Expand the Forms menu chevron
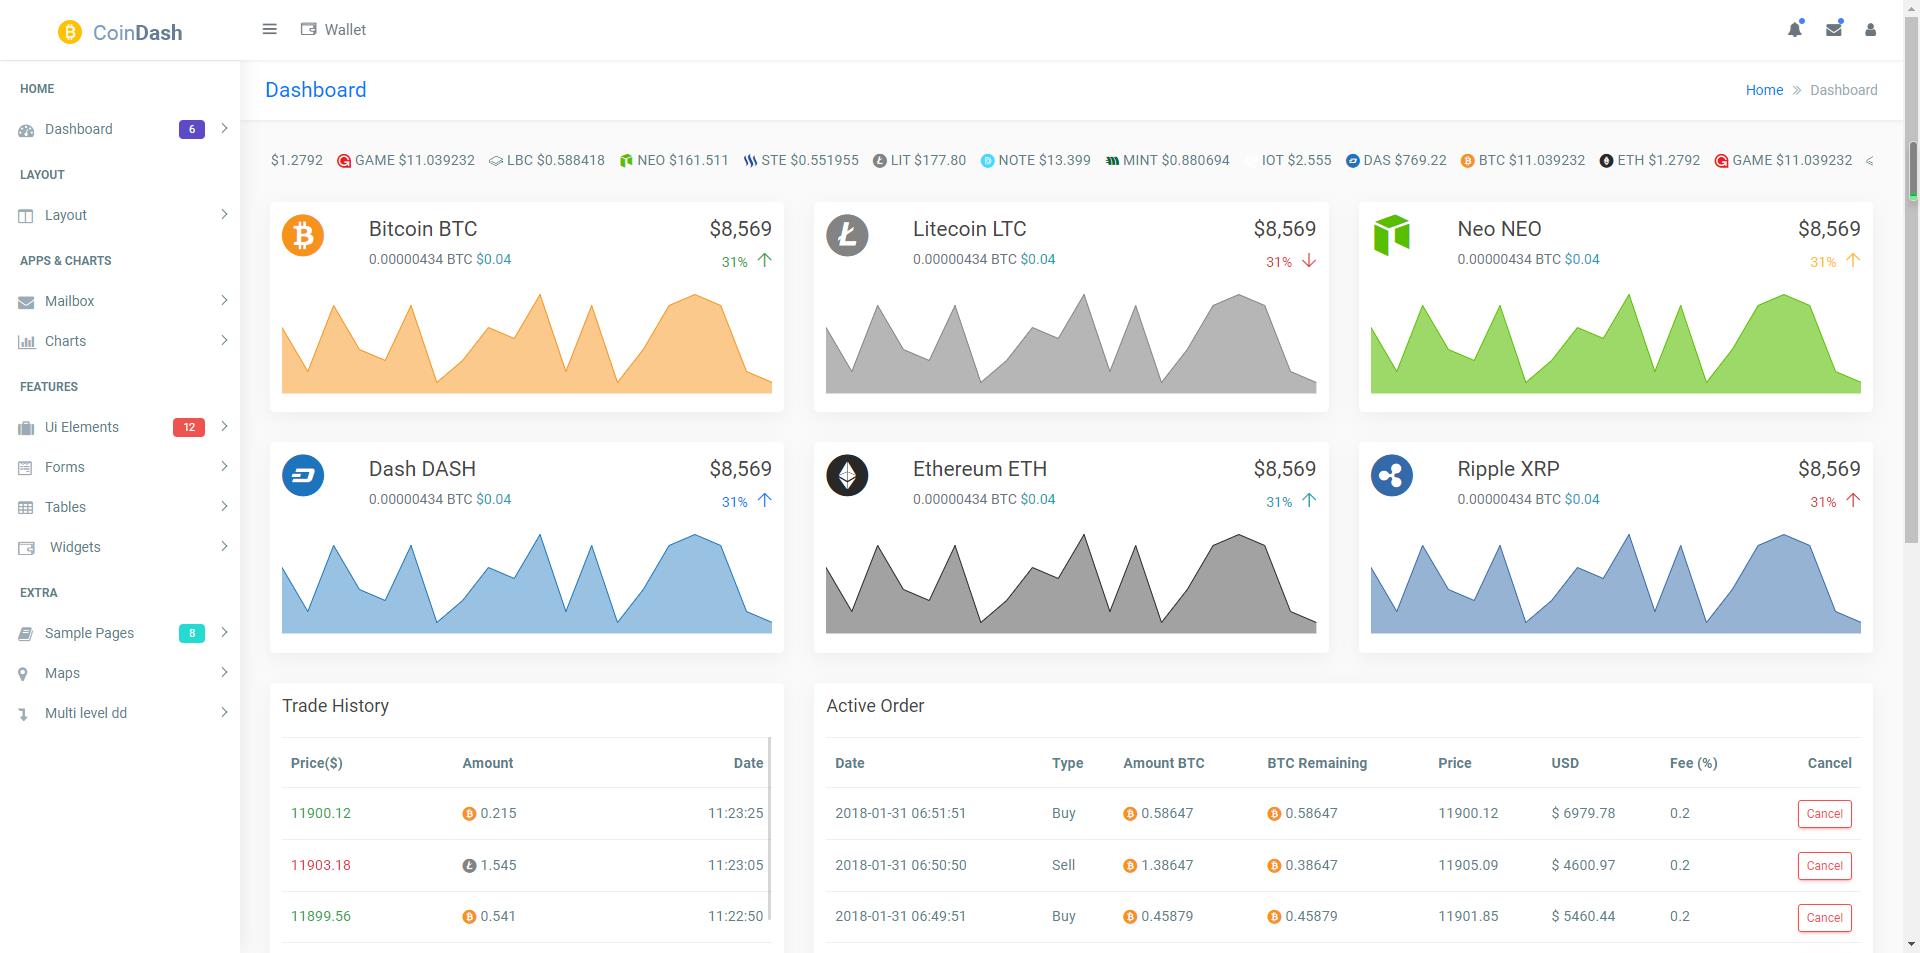 [x=224, y=466]
